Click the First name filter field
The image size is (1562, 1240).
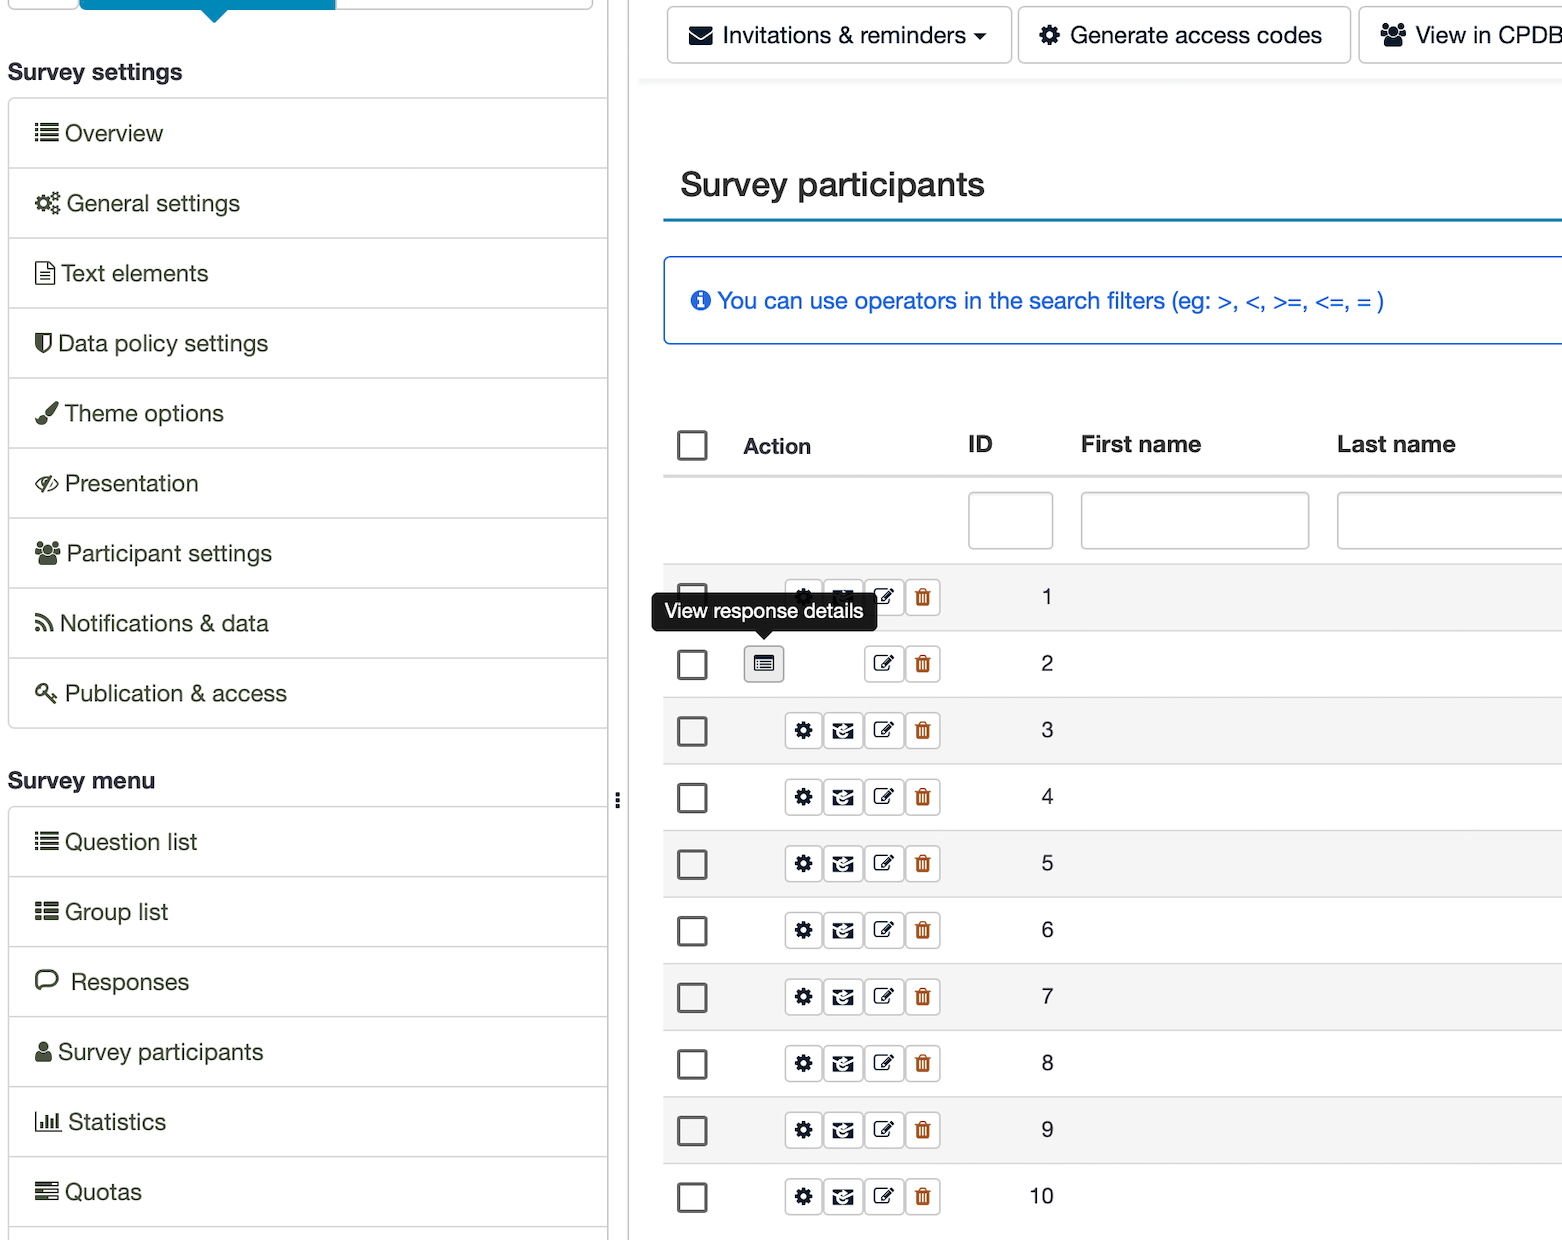1194,521
